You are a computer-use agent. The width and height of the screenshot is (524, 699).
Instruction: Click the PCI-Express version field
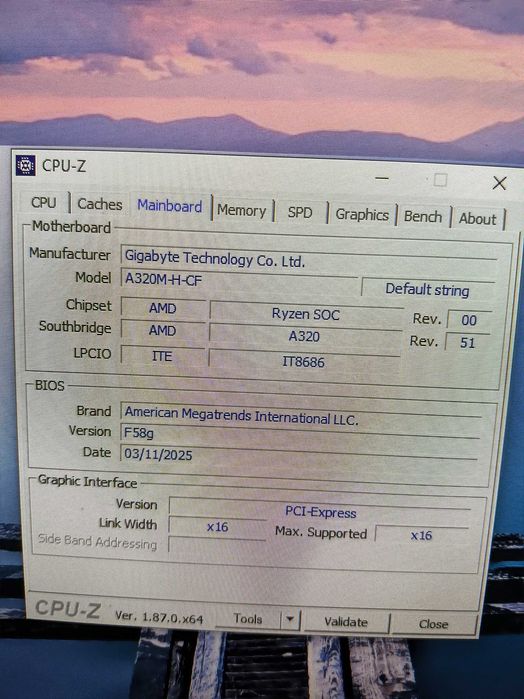pyautogui.click(x=320, y=512)
